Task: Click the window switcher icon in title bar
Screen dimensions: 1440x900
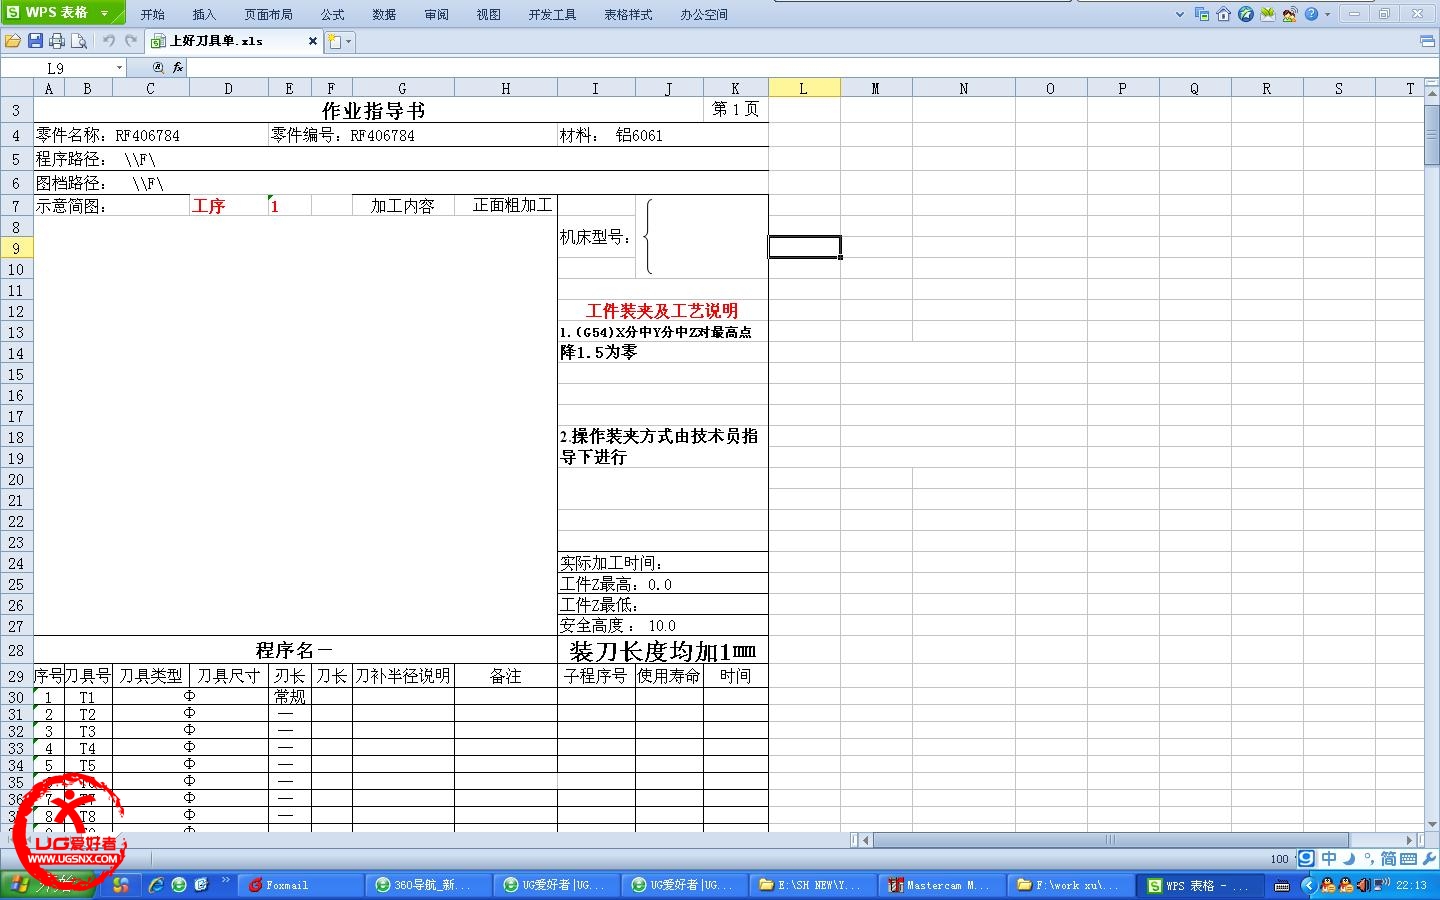Action: [1202, 14]
